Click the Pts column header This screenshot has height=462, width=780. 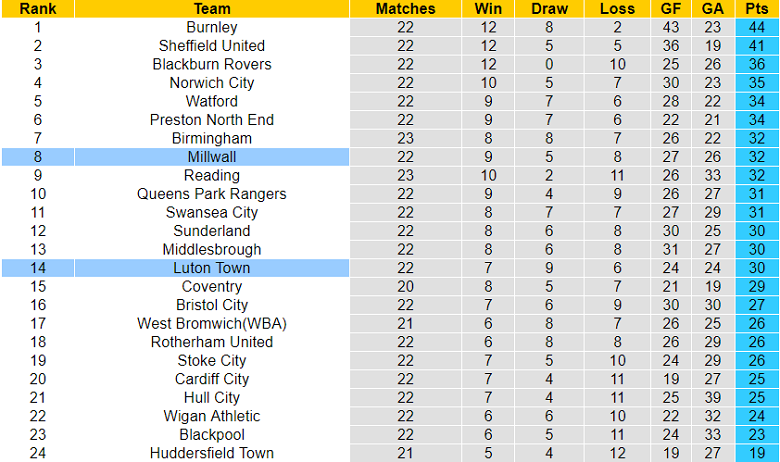pos(756,8)
